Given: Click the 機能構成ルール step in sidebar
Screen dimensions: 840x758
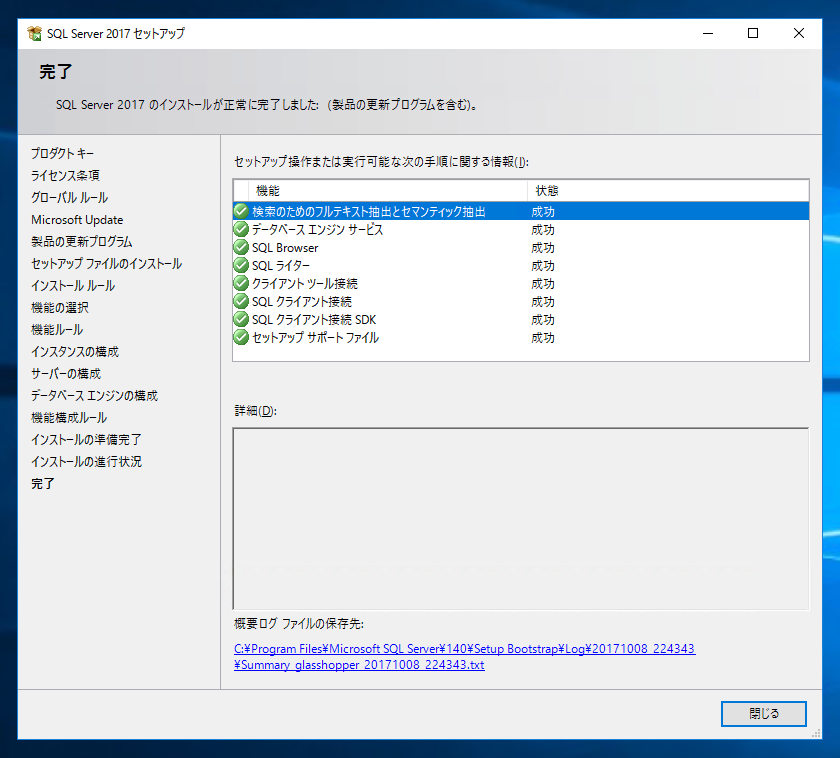Looking at the screenshot, I should [69, 417].
